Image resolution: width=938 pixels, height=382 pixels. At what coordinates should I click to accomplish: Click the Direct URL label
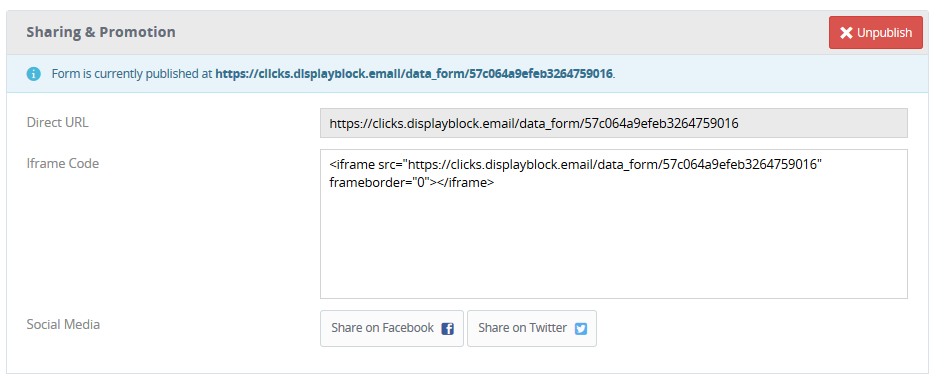(x=57, y=123)
